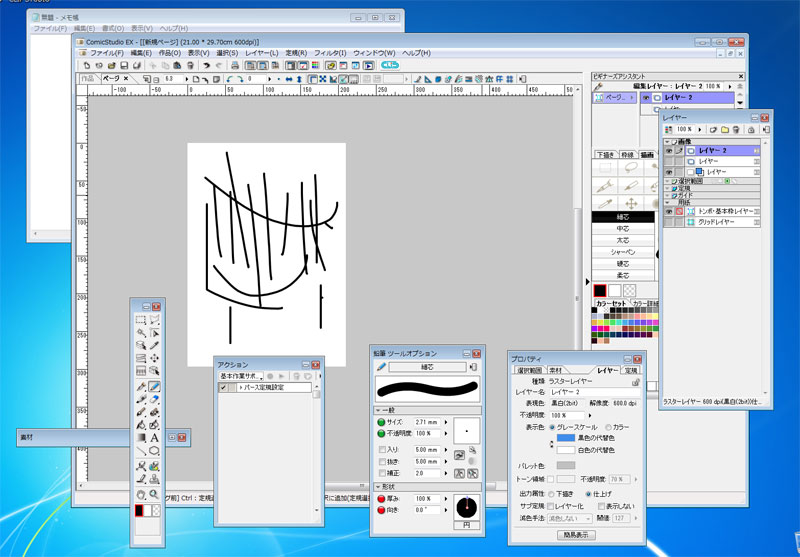800x557 pixels.
Task: Select the Gradient tool in the toolbox
Action: (x=141, y=437)
